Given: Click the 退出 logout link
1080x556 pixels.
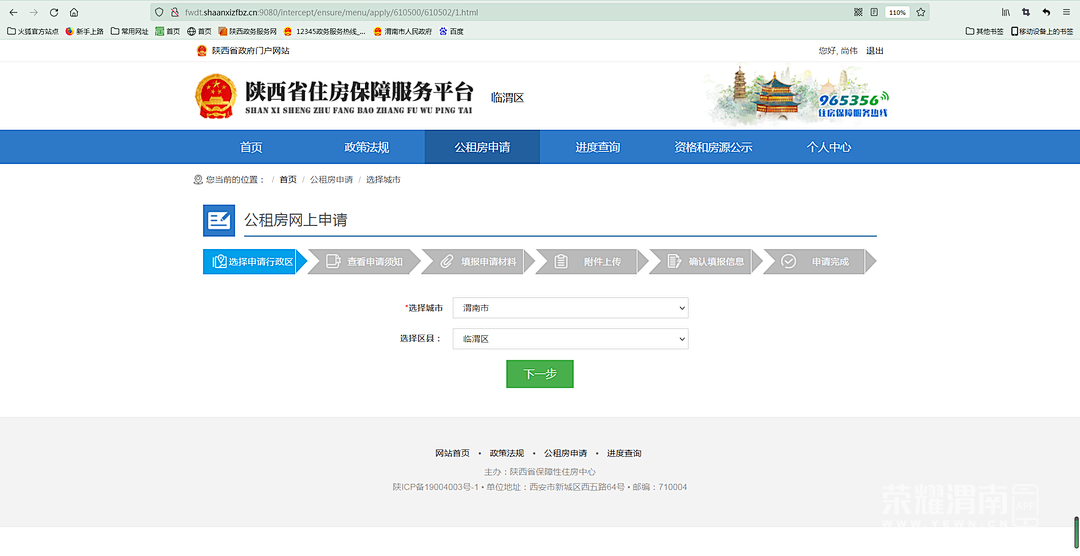Looking at the screenshot, I should point(875,51).
